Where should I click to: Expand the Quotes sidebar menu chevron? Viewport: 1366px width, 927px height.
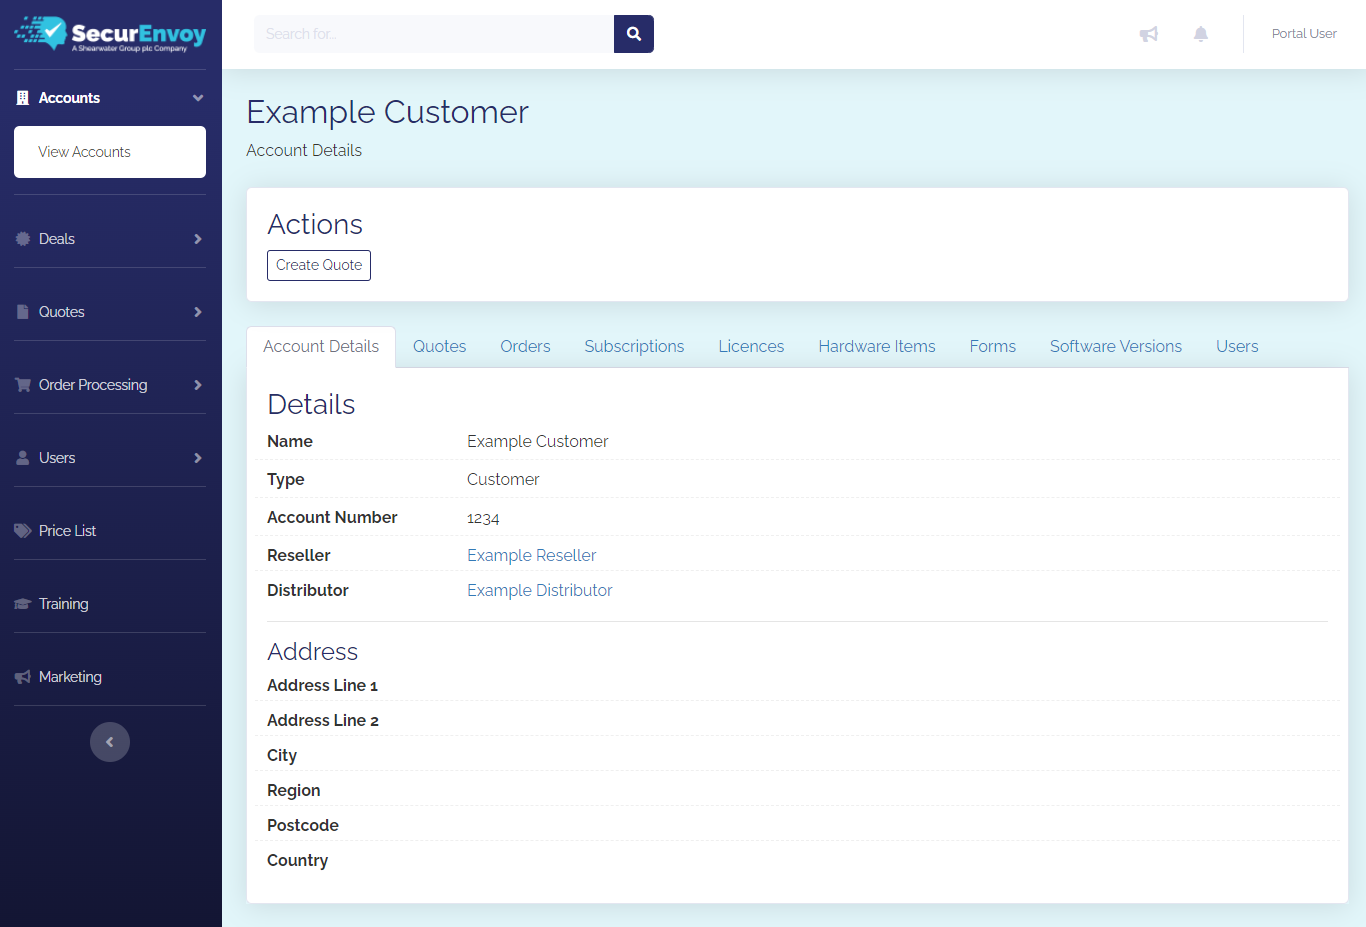198,312
